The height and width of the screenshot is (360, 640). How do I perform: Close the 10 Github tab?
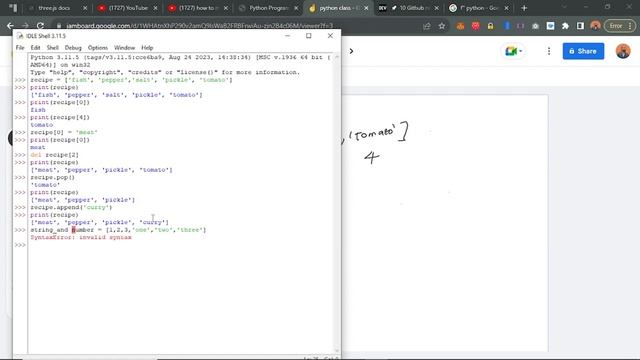tap(436, 8)
